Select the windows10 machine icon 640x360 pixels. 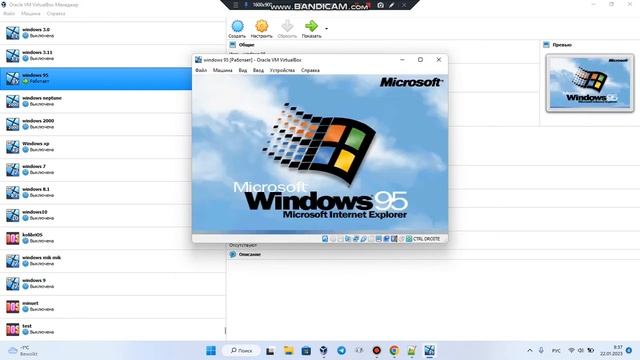13,216
